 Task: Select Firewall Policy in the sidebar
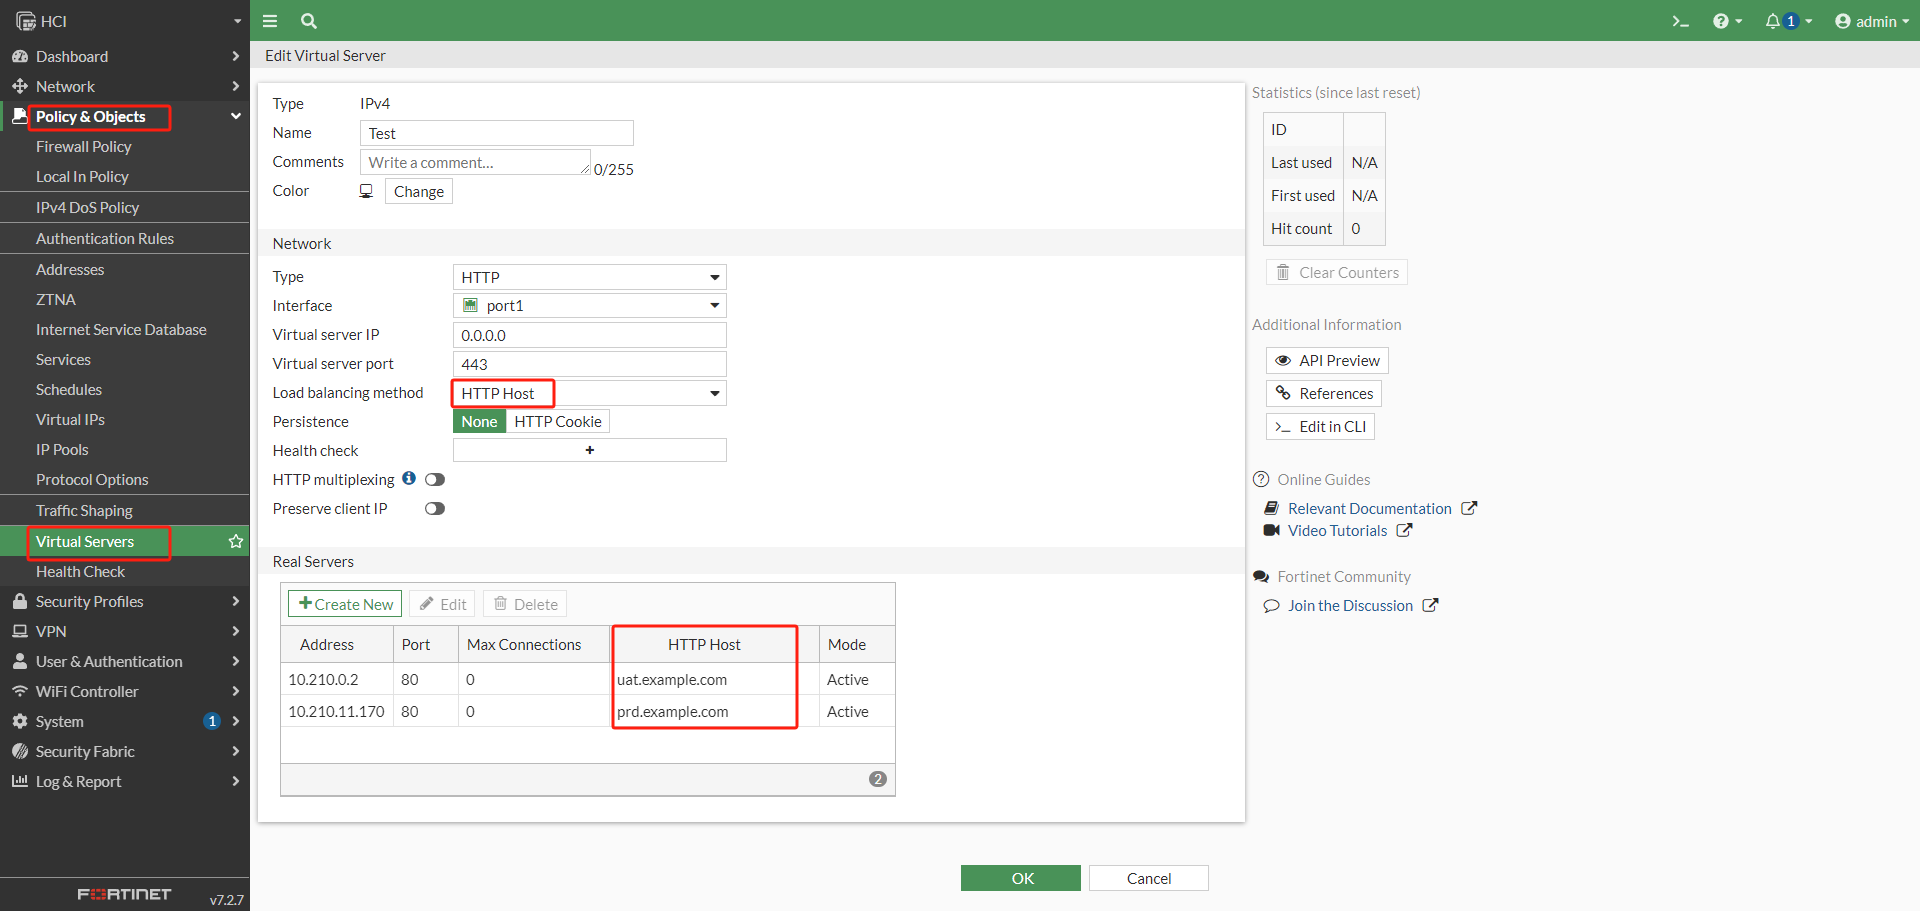[83, 146]
